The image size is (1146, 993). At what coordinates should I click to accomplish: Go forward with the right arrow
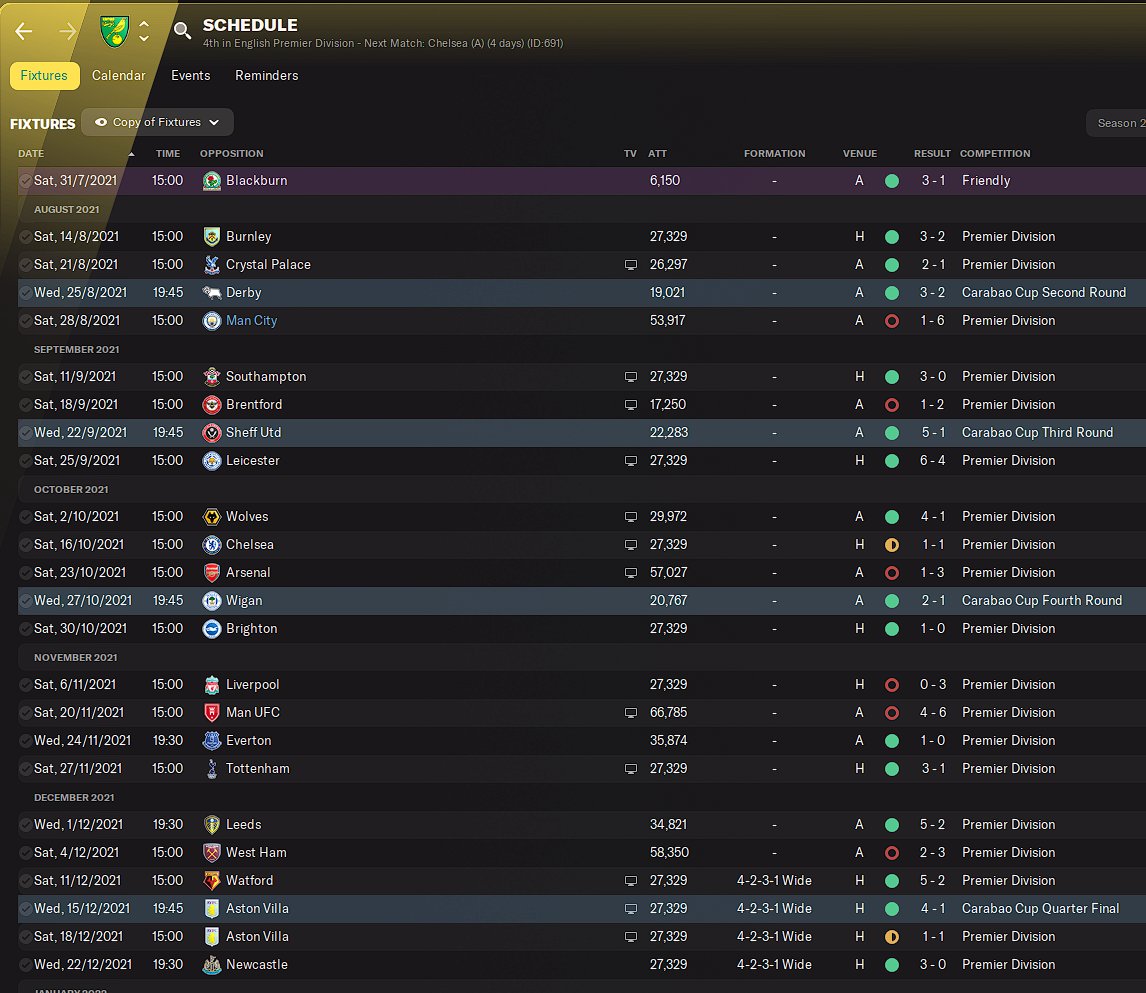[67, 31]
